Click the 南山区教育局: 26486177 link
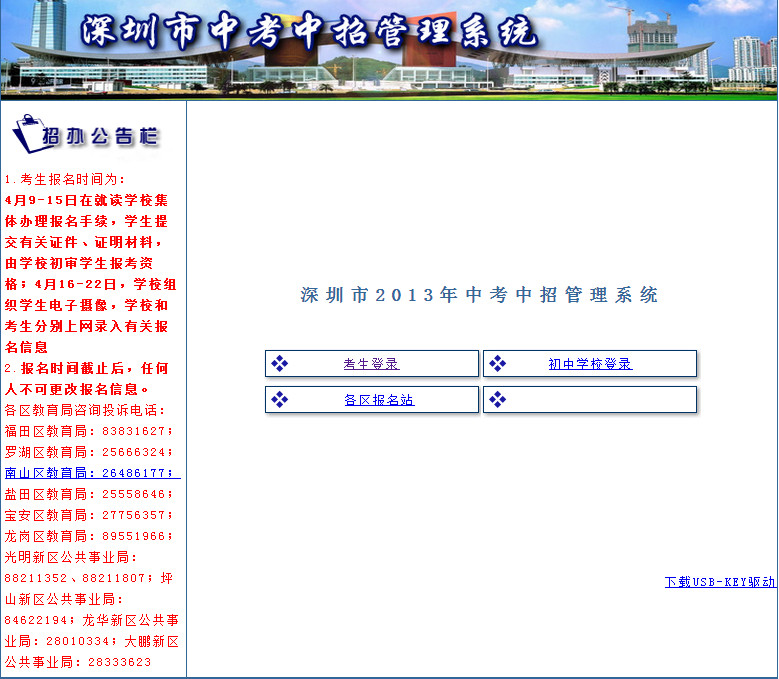This screenshot has width=779, height=679. [x=92, y=473]
